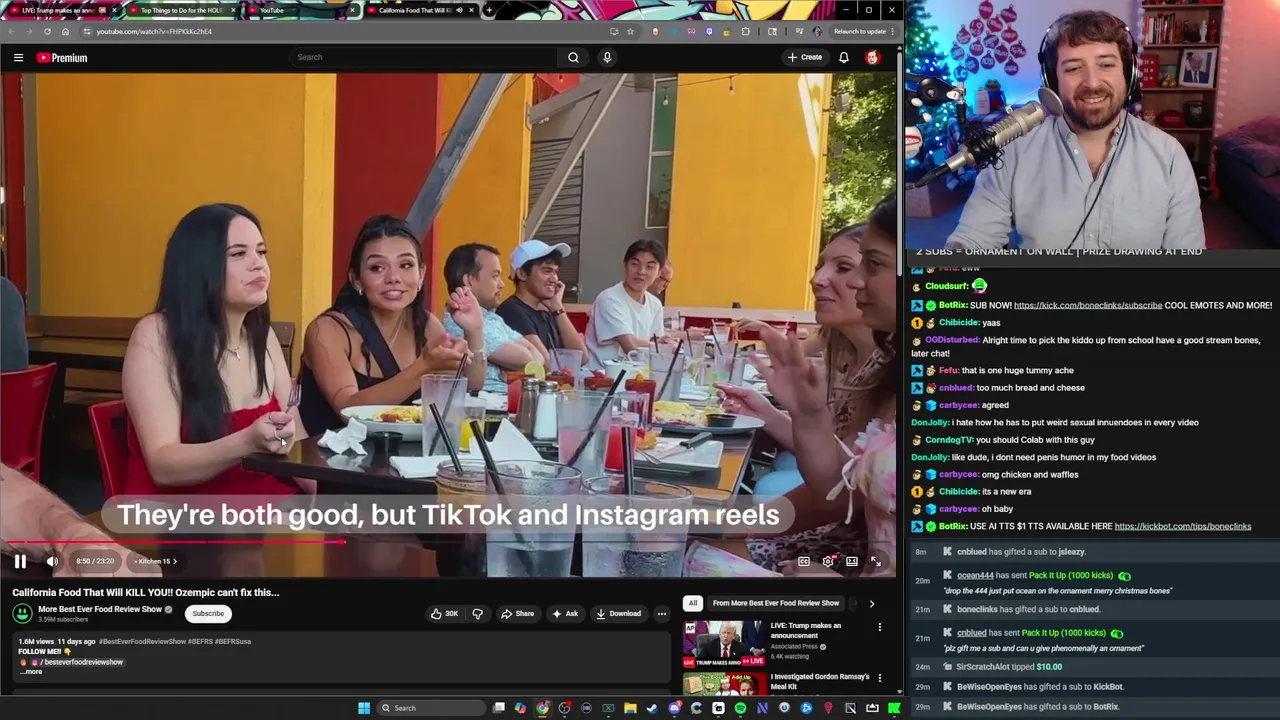The width and height of the screenshot is (1280, 720).
Task: Toggle theater mode in video player
Action: [x=852, y=561]
